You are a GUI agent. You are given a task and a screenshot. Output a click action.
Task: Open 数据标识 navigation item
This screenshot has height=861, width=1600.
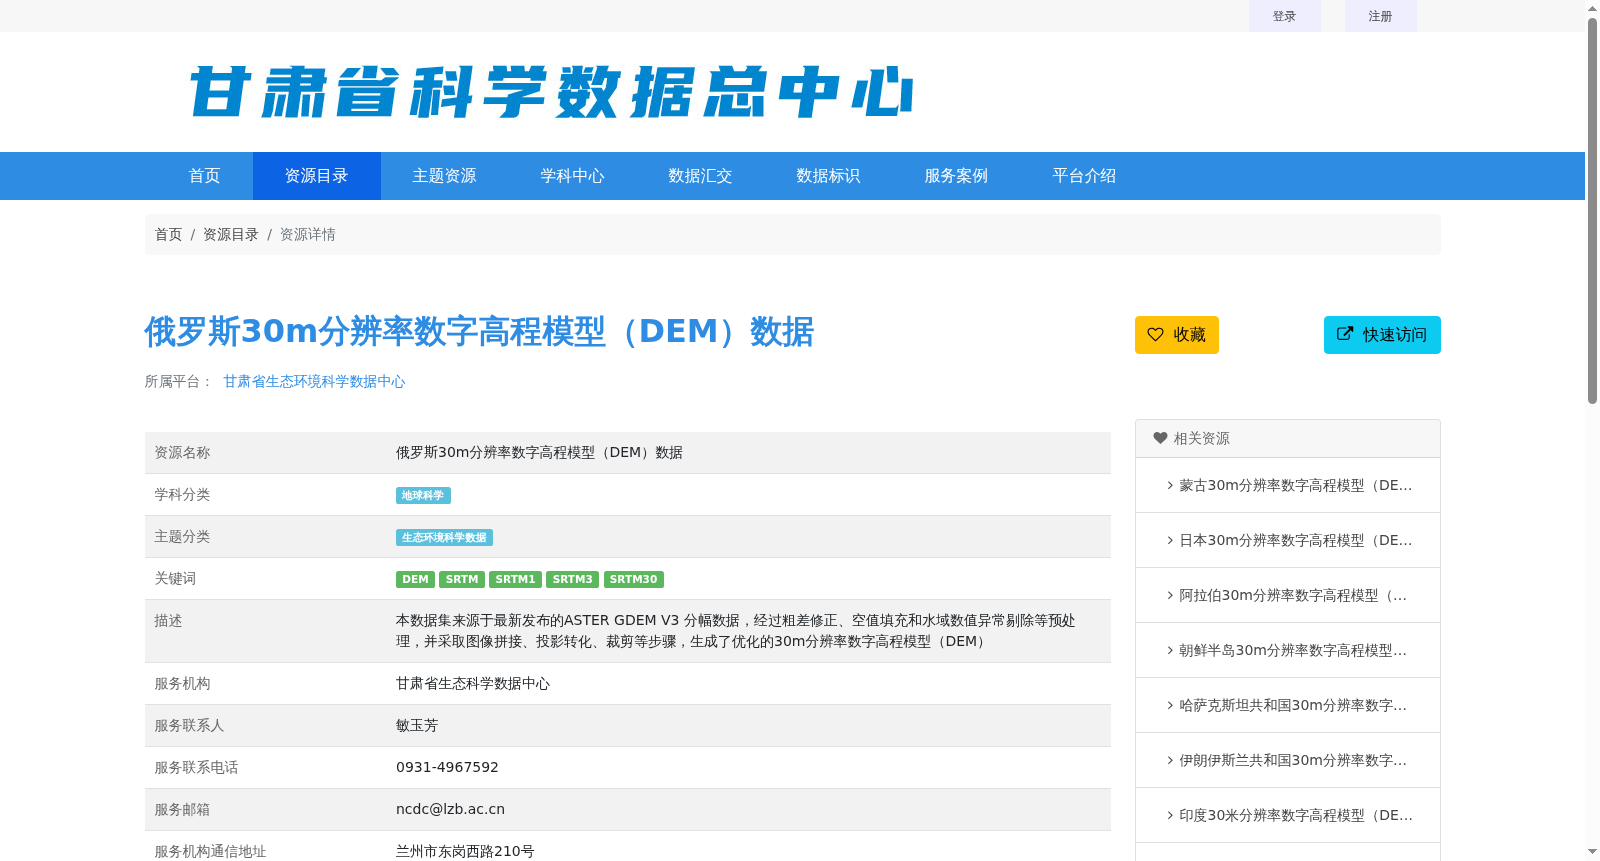pyautogui.click(x=829, y=176)
